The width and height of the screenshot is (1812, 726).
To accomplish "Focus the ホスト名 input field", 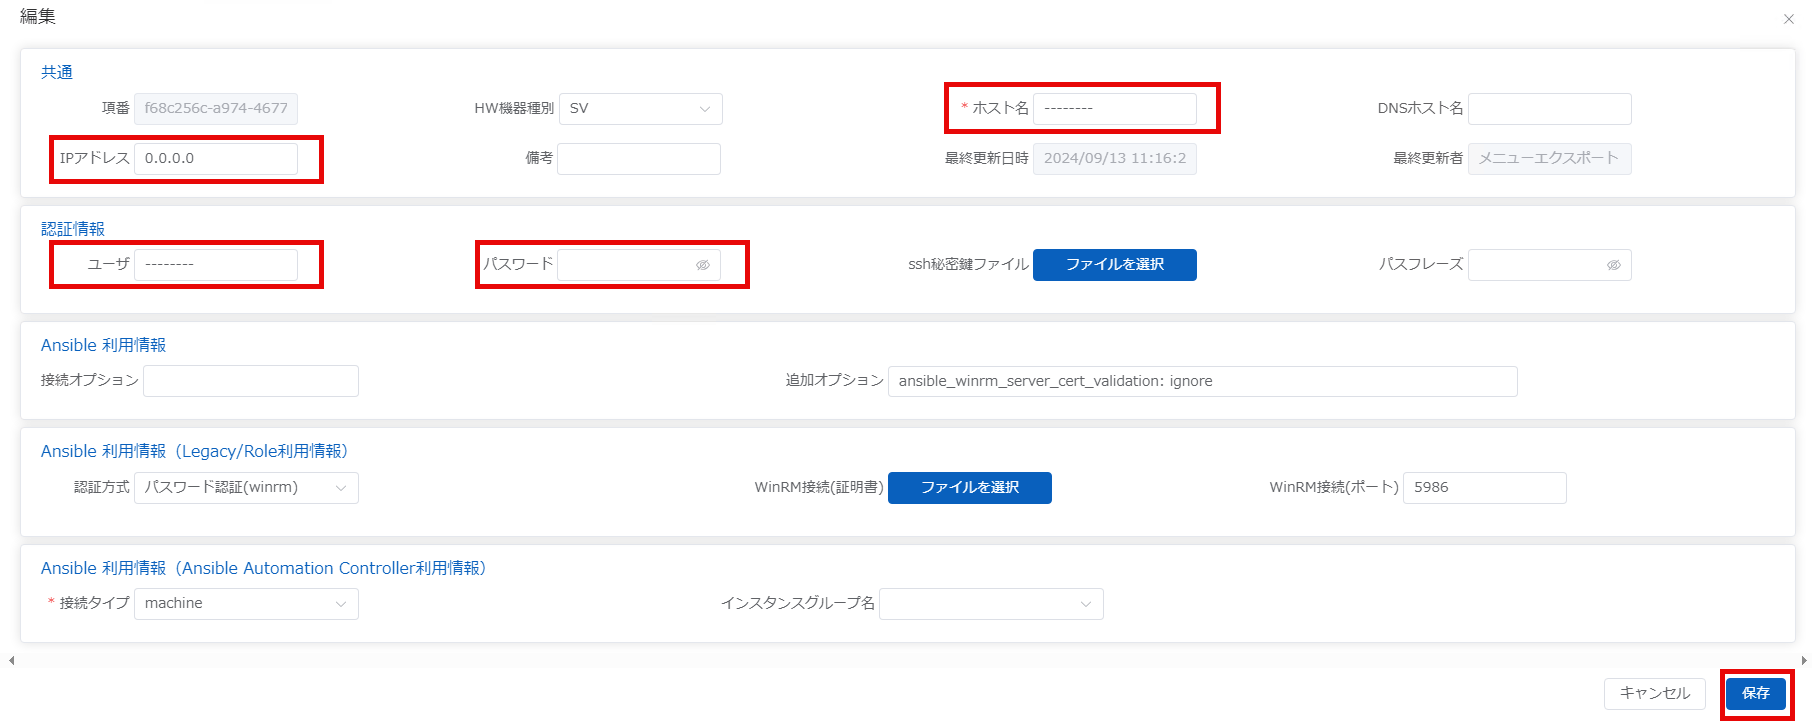I will click(1114, 109).
